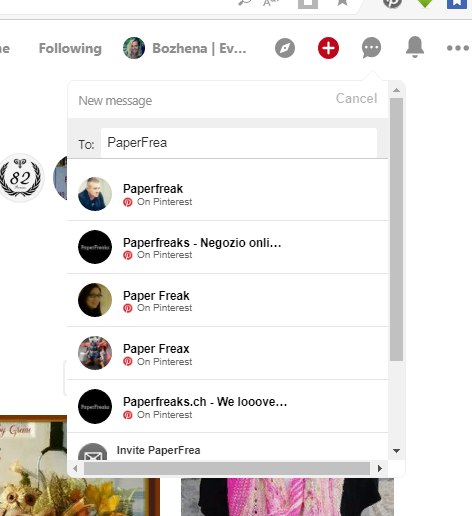
Task: Click the Paperfreak man avatar photo
Action: [95, 194]
